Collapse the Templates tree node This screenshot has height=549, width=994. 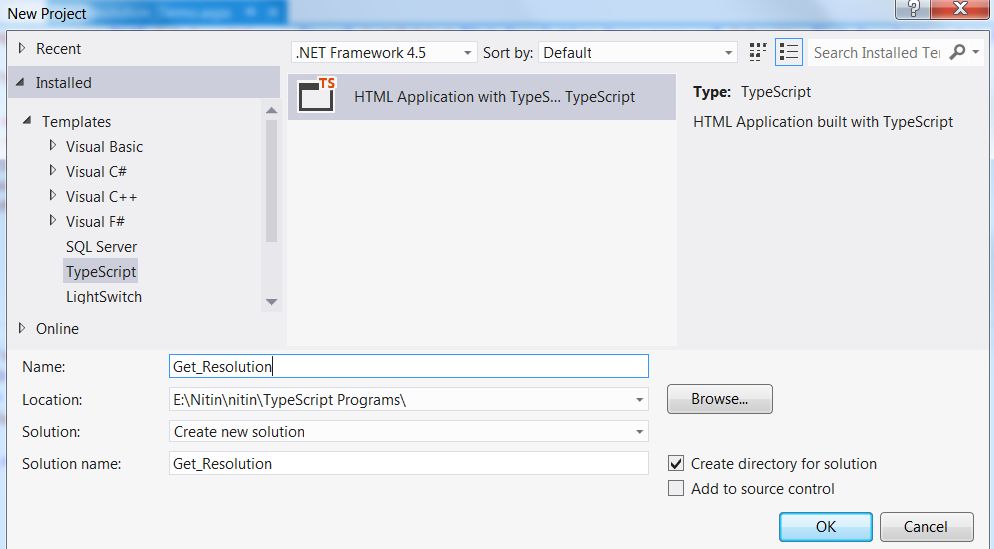point(27,120)
